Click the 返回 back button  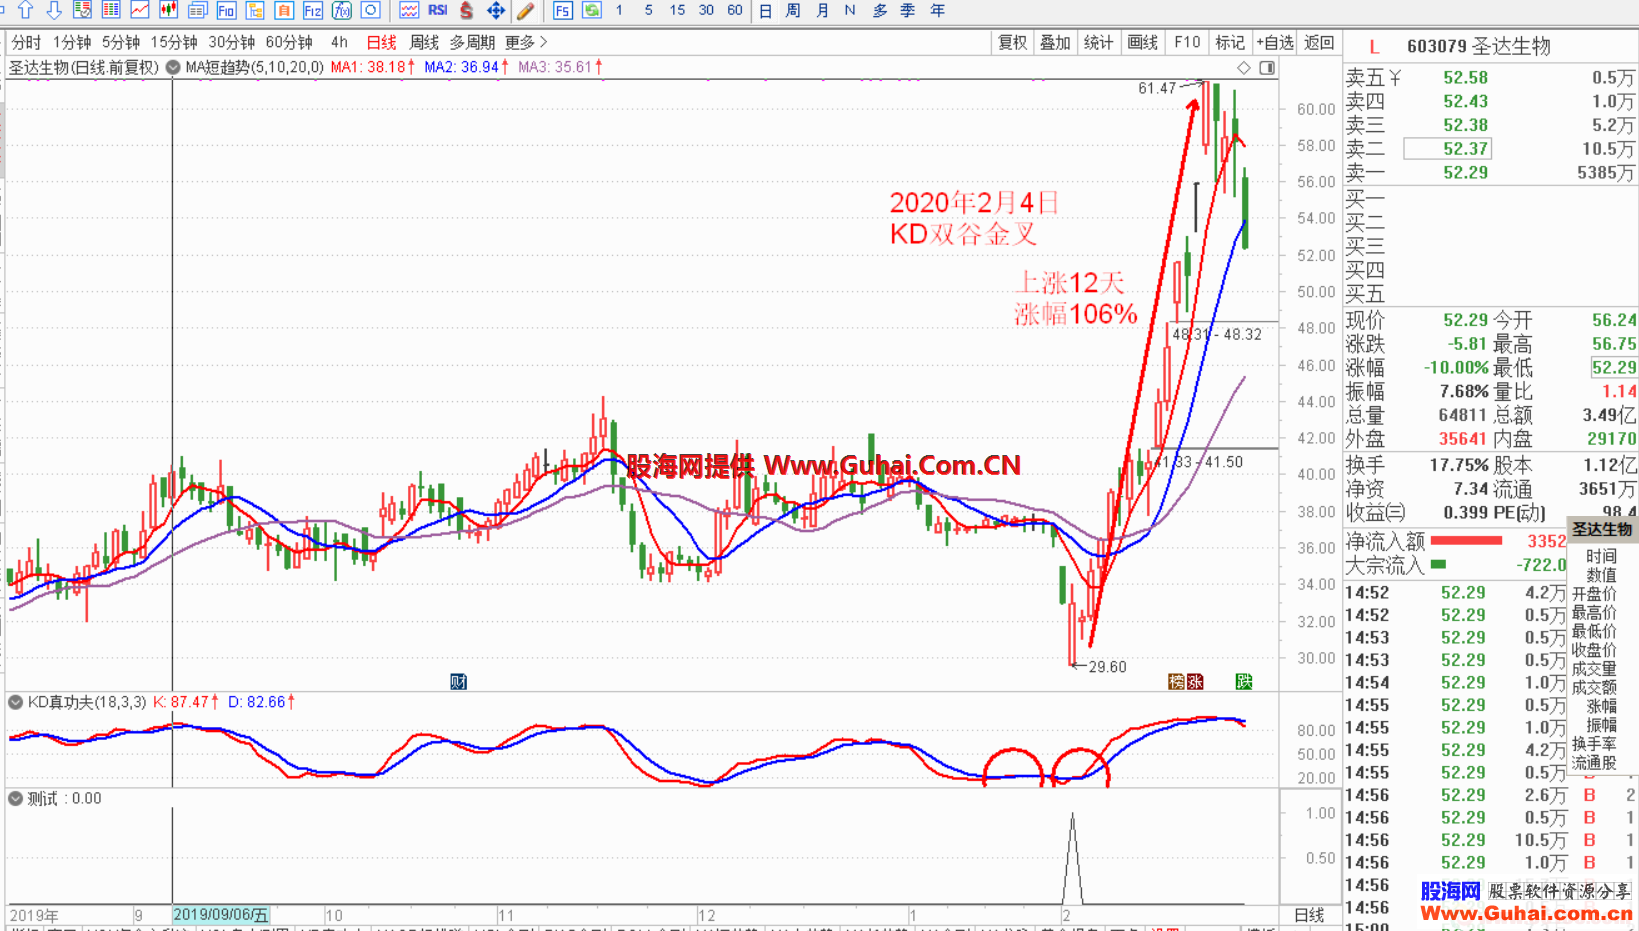point(1319,42)
